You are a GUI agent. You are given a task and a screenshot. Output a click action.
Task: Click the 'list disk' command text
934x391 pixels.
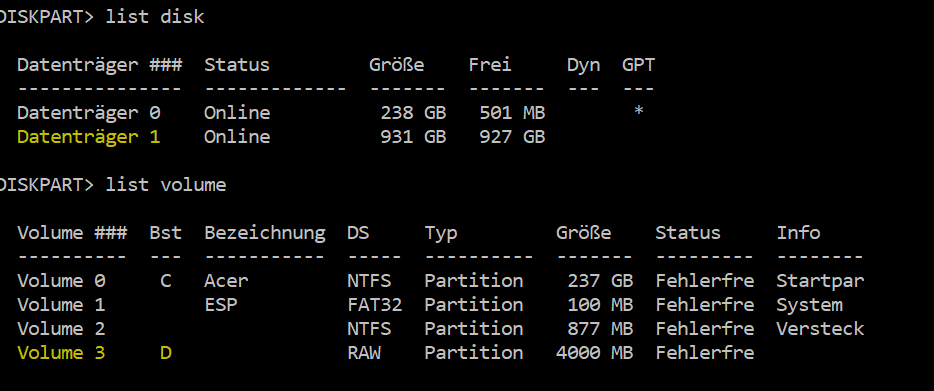click(155, 17)
